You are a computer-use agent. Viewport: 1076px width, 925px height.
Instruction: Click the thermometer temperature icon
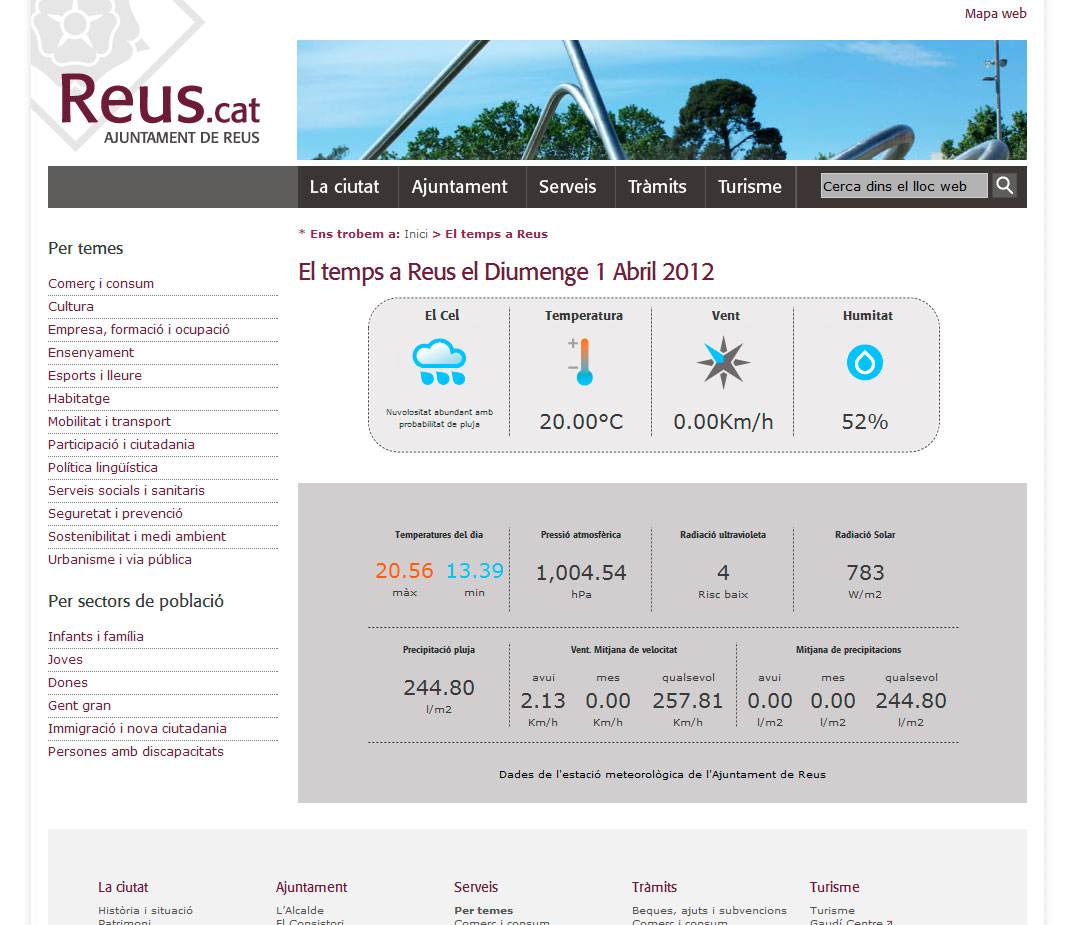[x=581, y=362]
